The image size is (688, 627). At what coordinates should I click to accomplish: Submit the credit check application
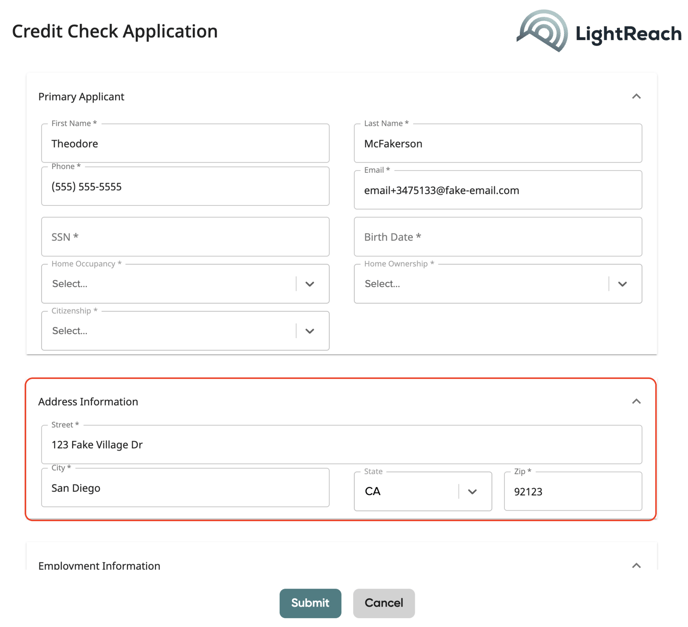click(310, 603)
